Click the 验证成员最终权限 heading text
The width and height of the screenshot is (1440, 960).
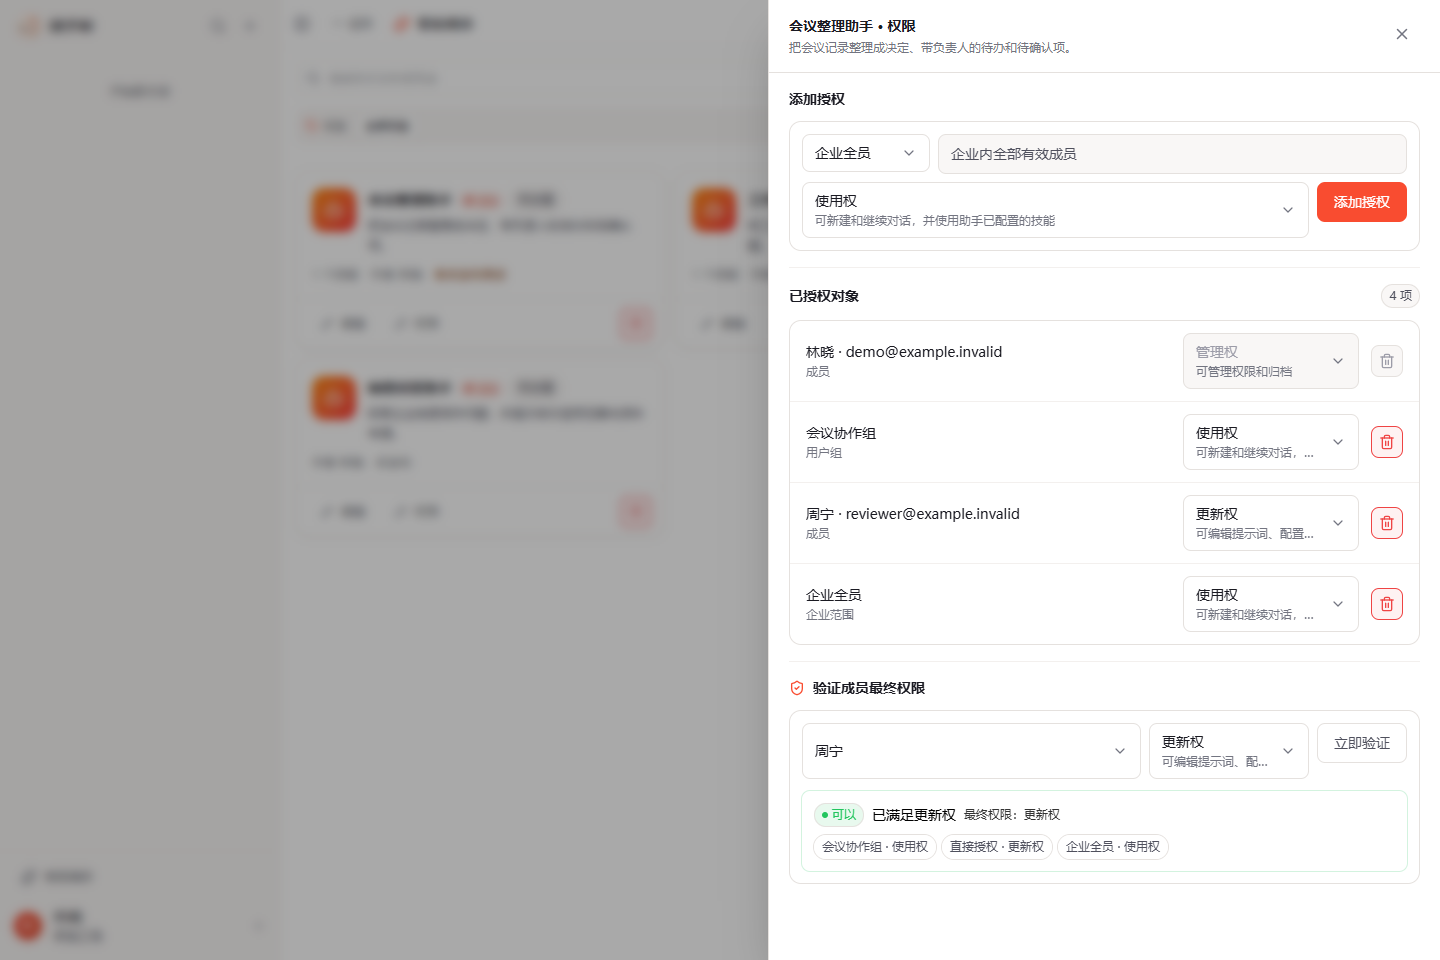pyautogui.click(x=869, y=688)
